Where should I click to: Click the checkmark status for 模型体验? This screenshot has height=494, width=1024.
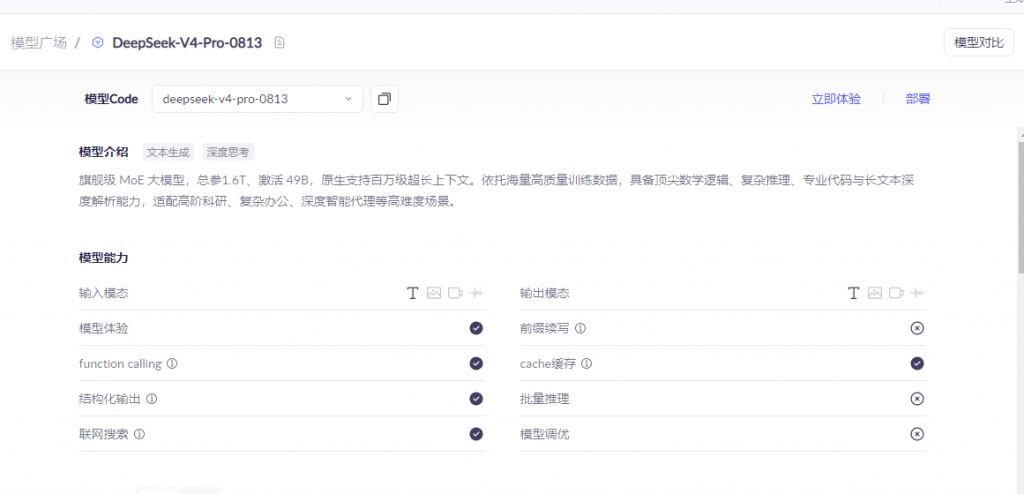tap(476, 328)
